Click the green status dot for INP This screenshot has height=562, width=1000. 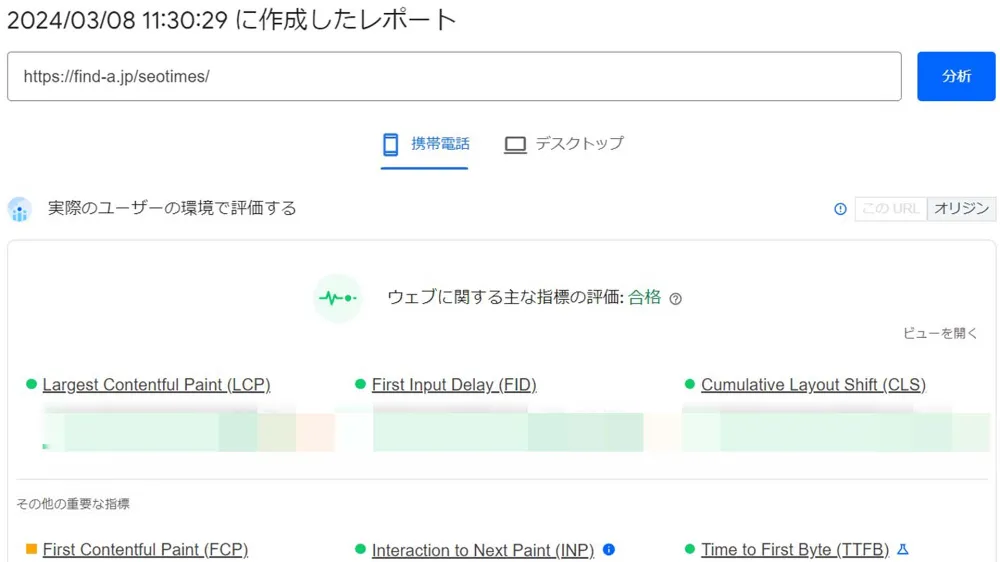click(360, 549)
